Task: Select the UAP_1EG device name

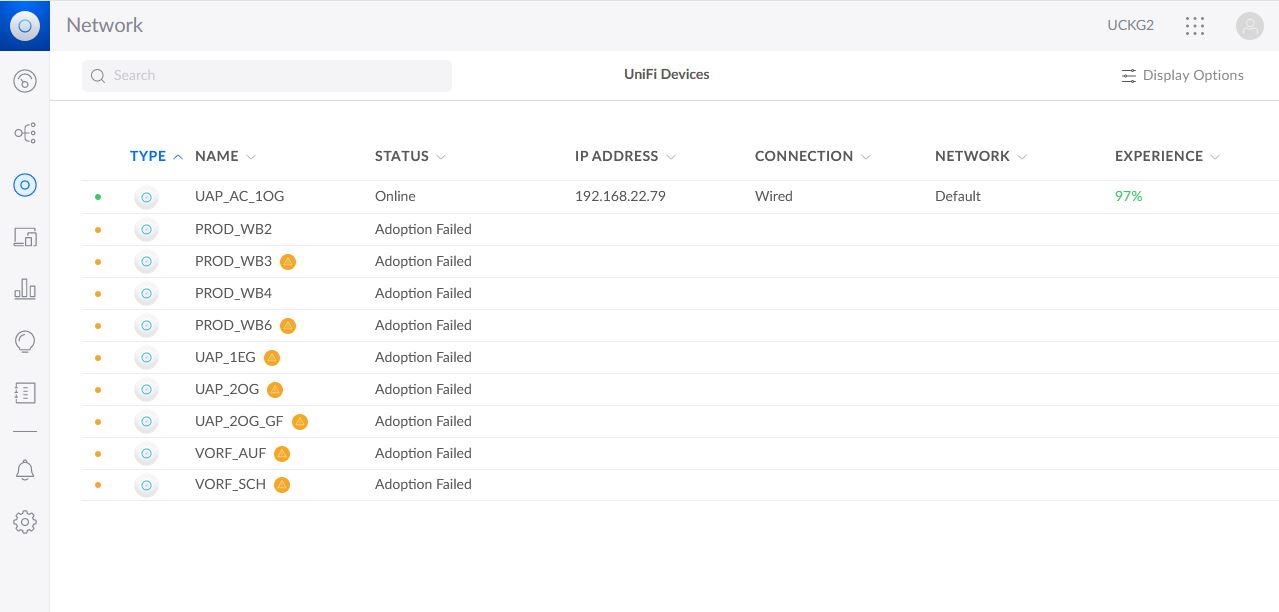Action: coord(225,357)
